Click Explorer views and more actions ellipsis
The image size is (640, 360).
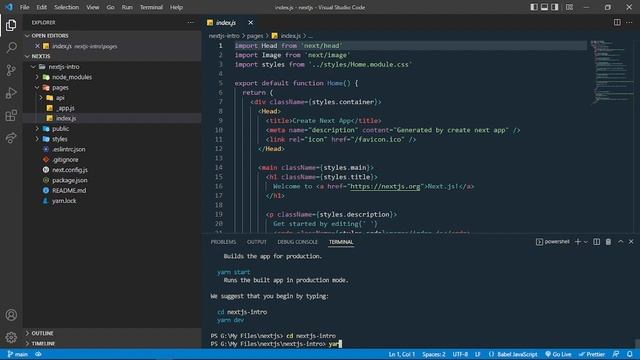pos(191,22)
